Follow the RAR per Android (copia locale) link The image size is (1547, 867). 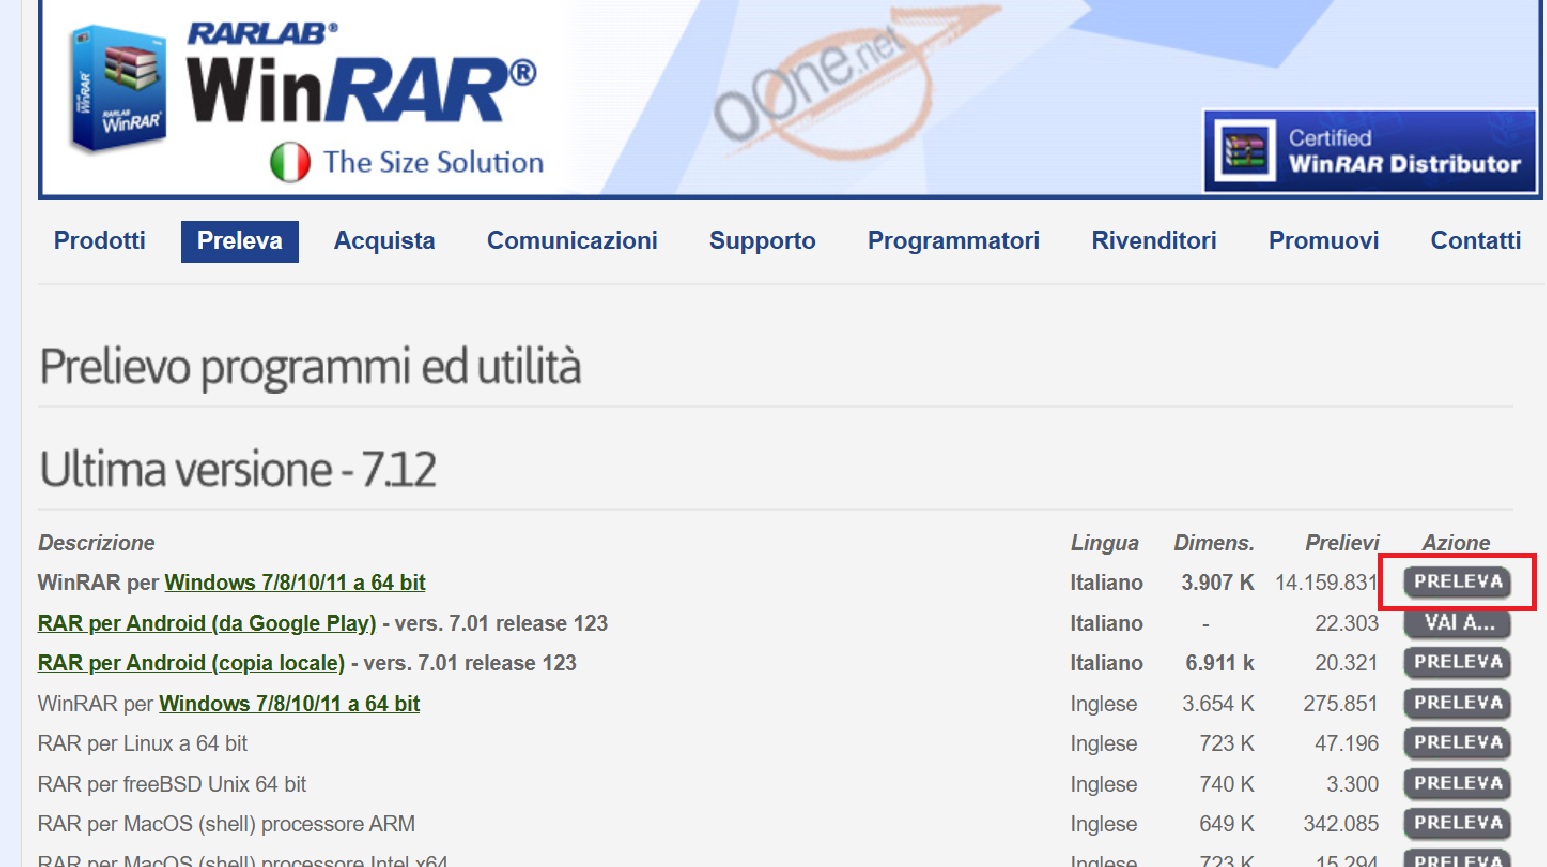pos(191,663)
